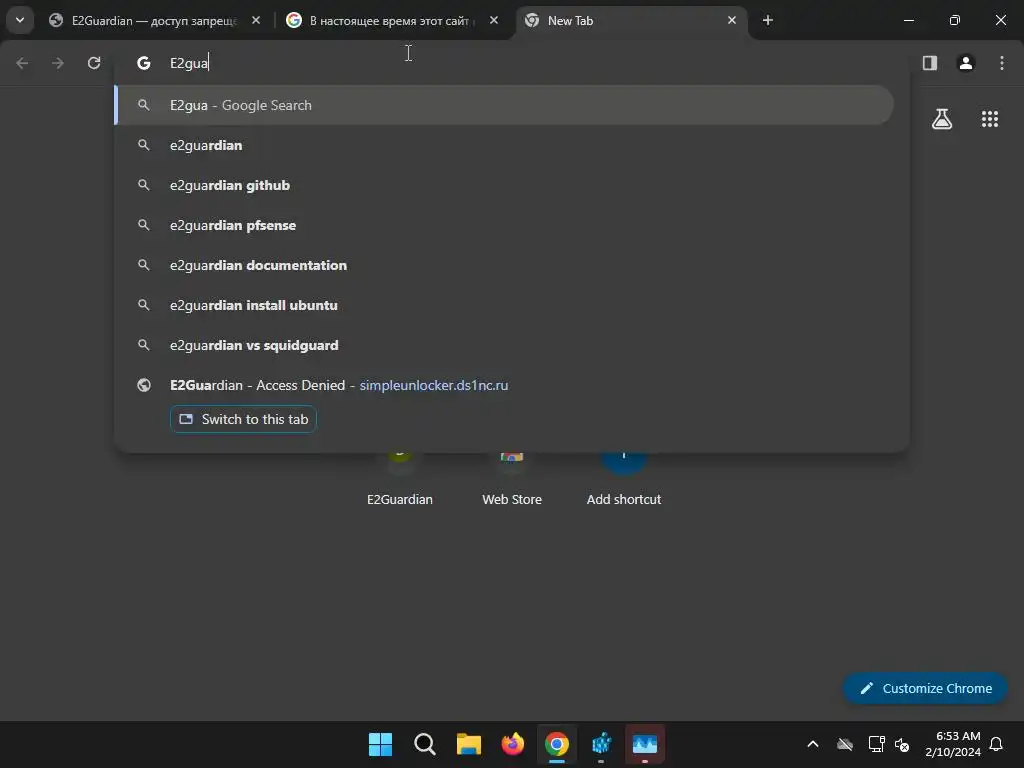Choose the e2guardian pfsense suggestion
The width and height of the screenshot is (1024, 768).
[x=504, y=225]
